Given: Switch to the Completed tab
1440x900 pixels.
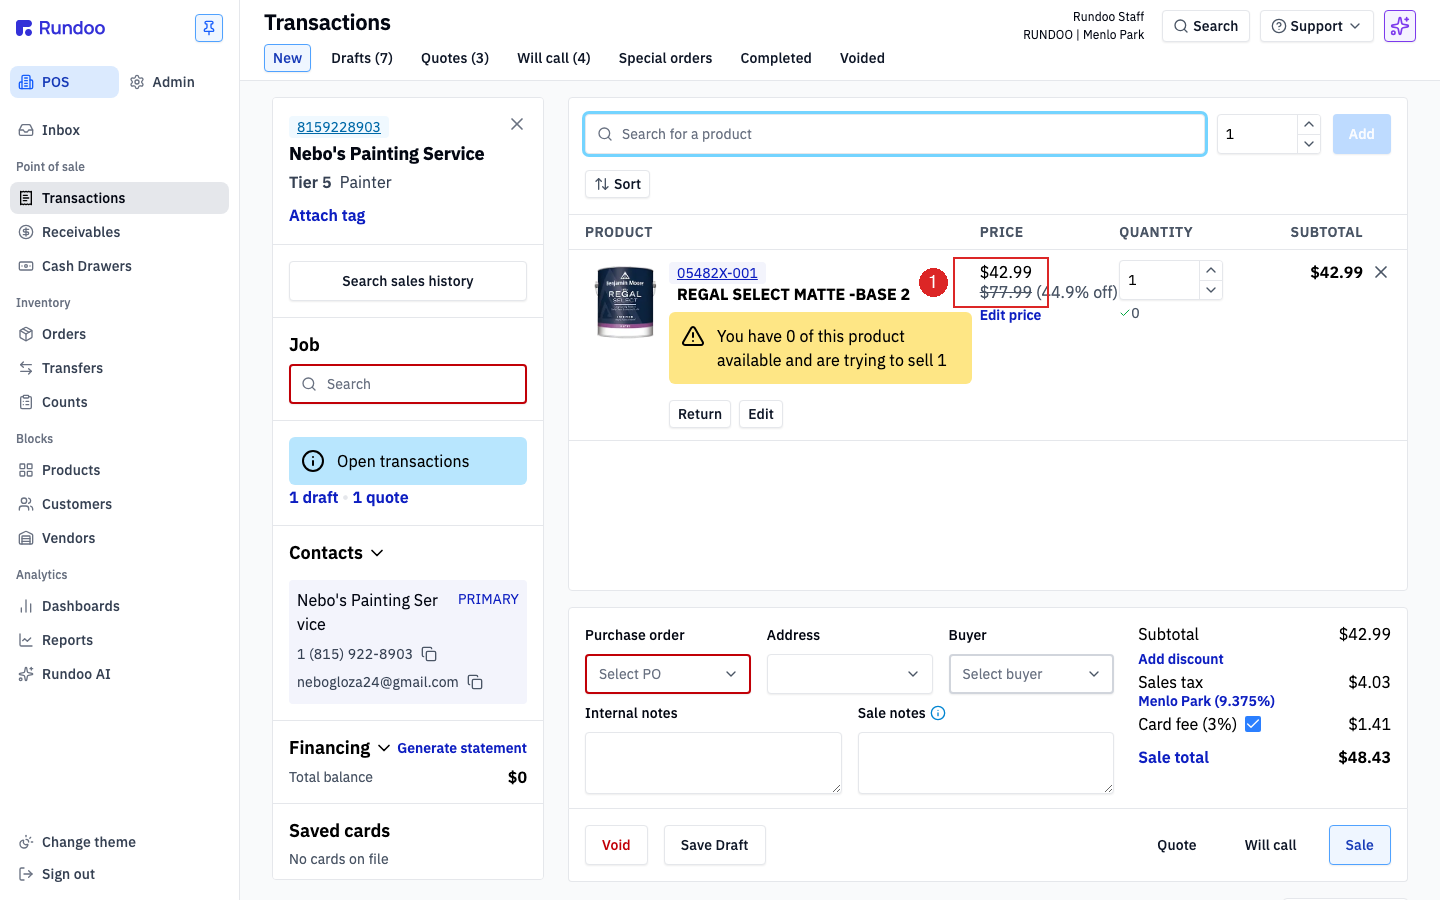Looking at the screenshot, I should click(x=776, y=58).
